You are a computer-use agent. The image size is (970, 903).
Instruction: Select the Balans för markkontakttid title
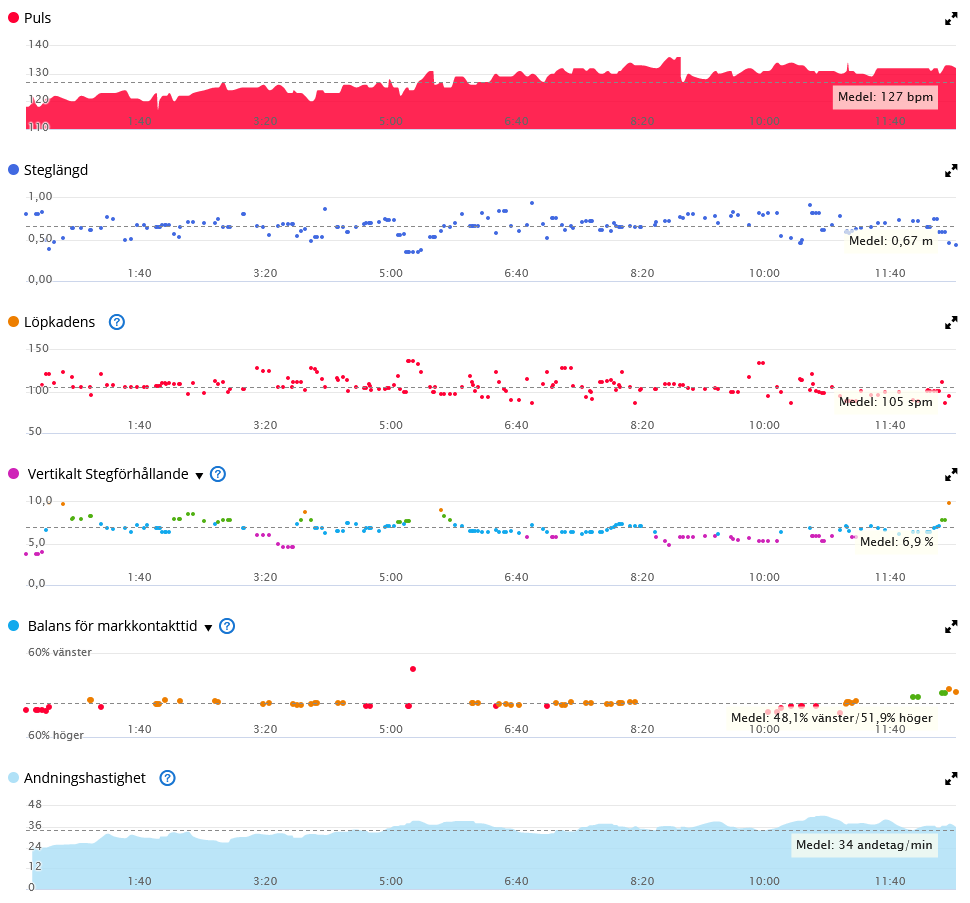[x=112, y=627]
